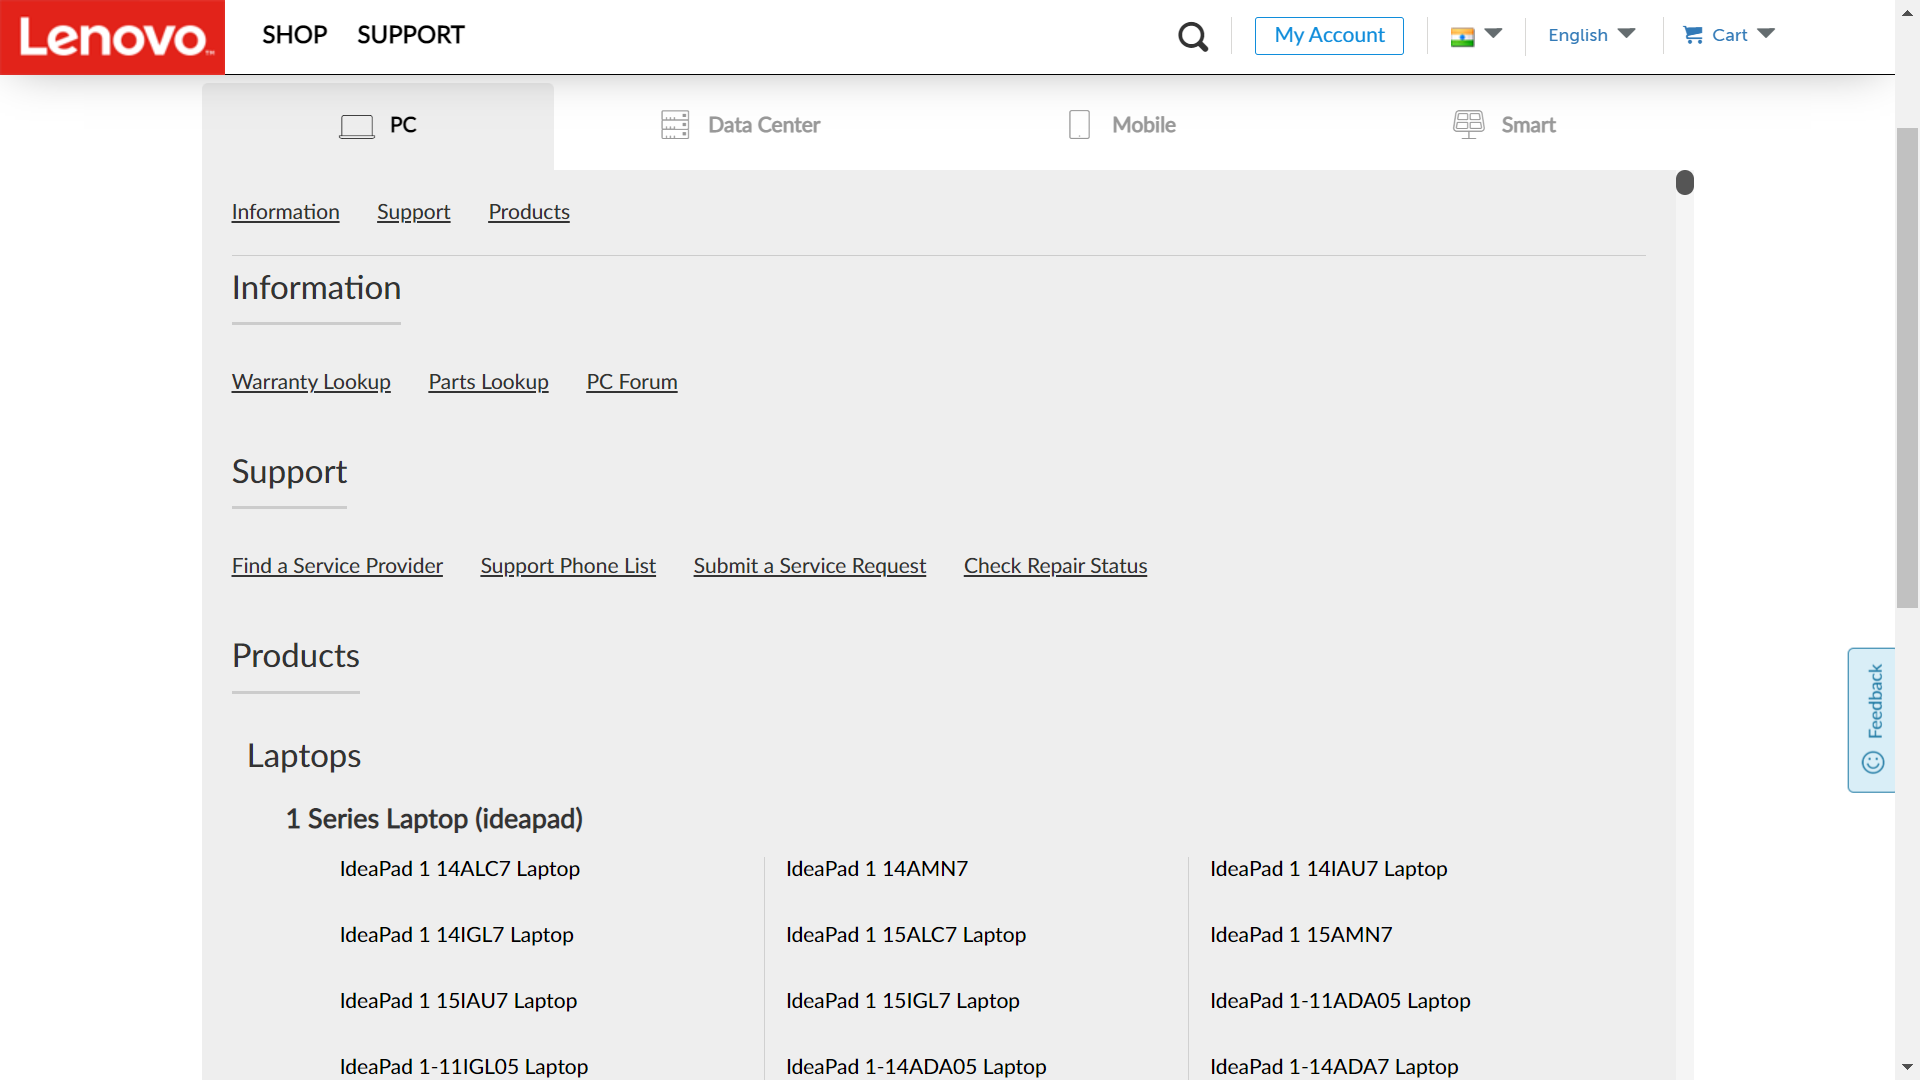Click the PC laptop icon
This screenshot has width=1920, height=1080.
click(x=357, y=126)
